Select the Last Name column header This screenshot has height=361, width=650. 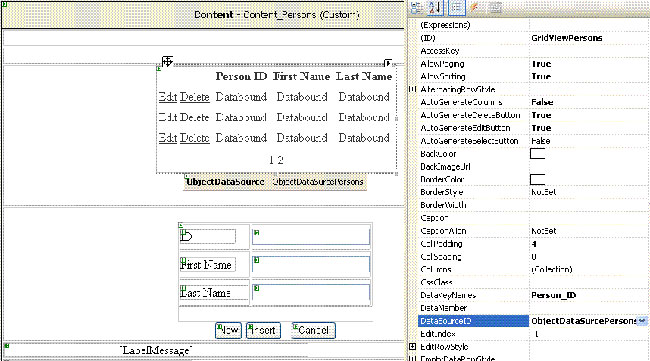tap(364, 77)
